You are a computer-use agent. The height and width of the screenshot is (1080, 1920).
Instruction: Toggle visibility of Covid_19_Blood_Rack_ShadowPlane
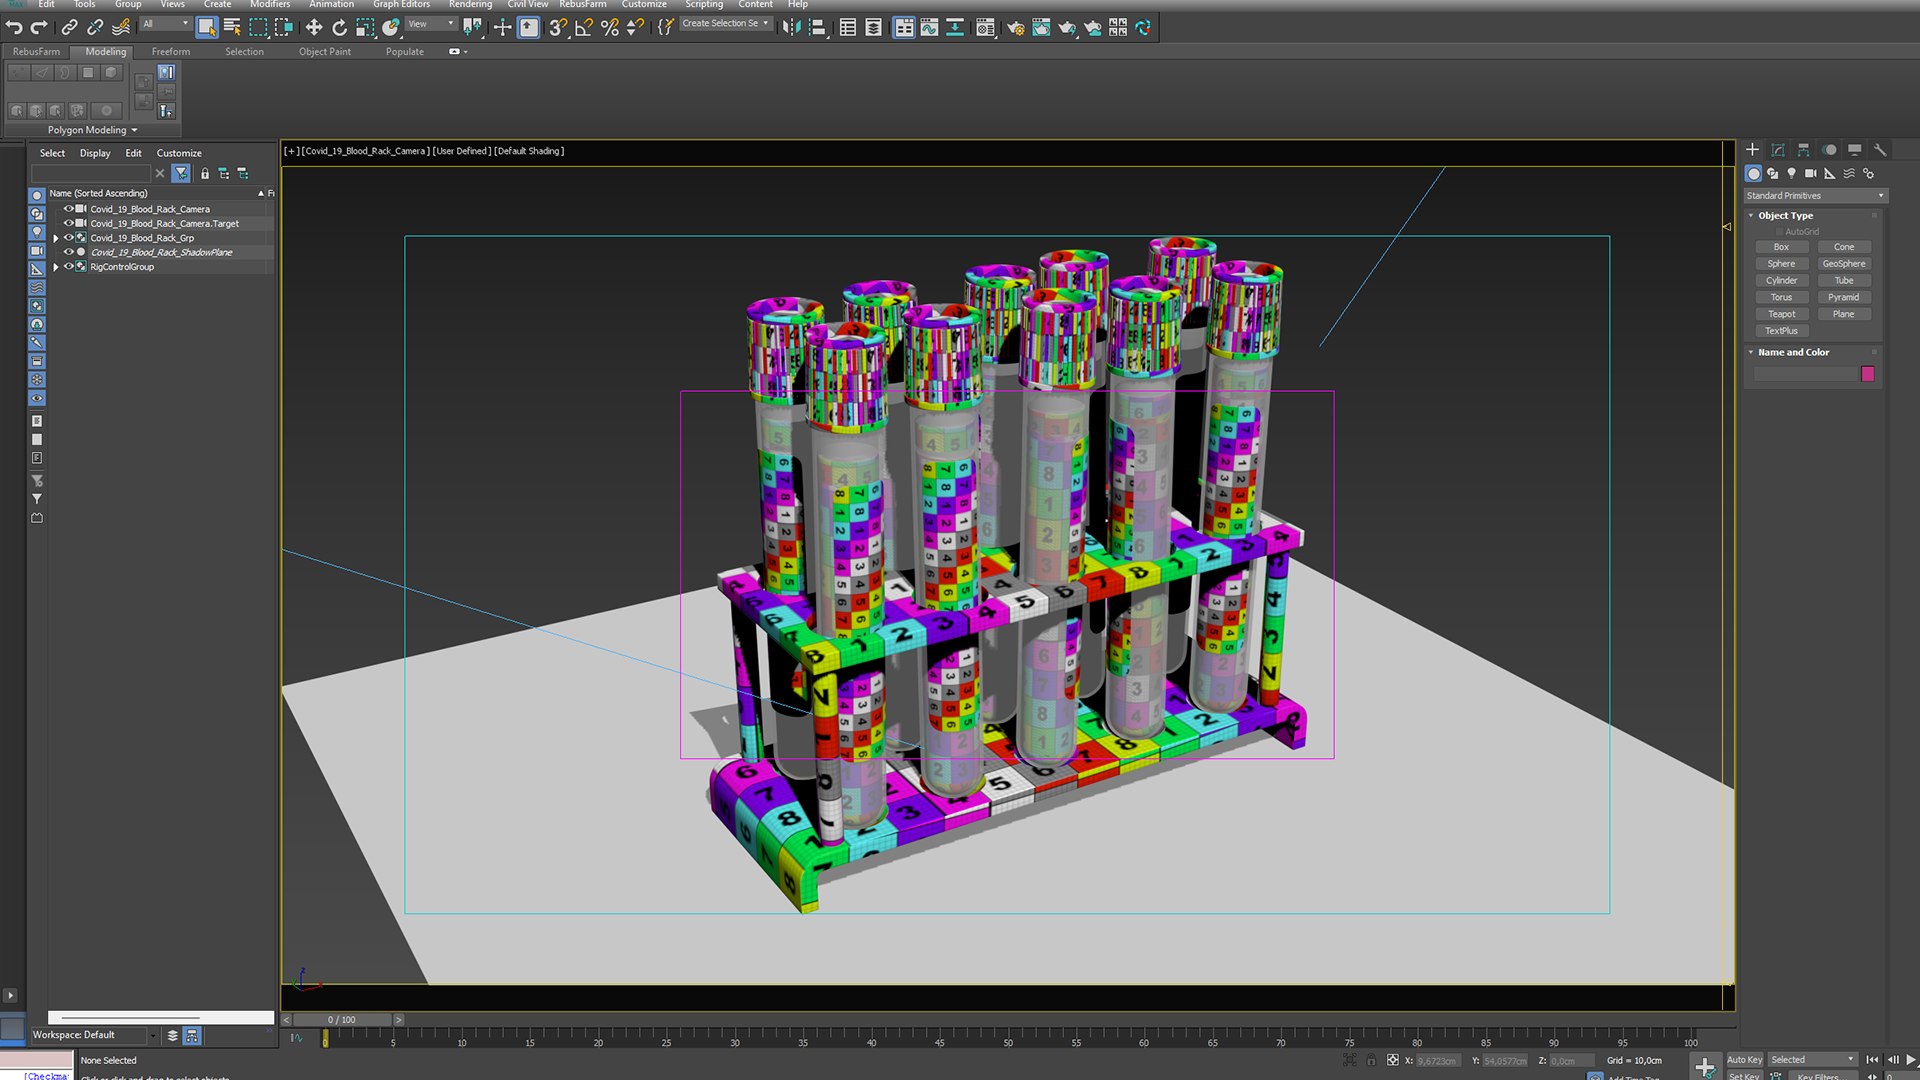pos(69,252)
